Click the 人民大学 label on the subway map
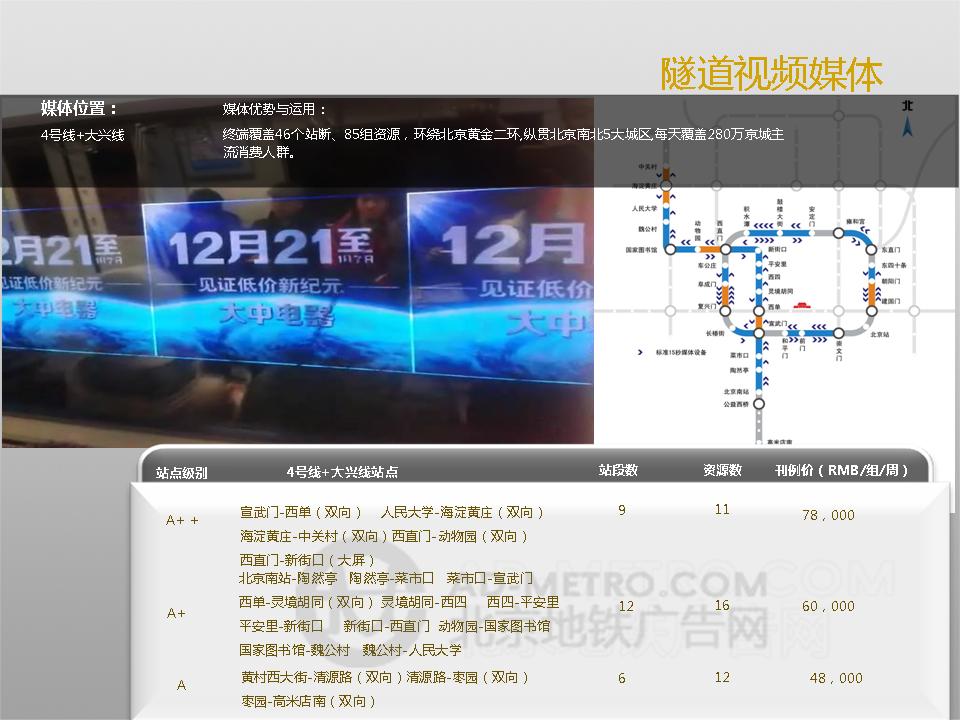This screenshot has height=720, width=960. click(645, 209)
